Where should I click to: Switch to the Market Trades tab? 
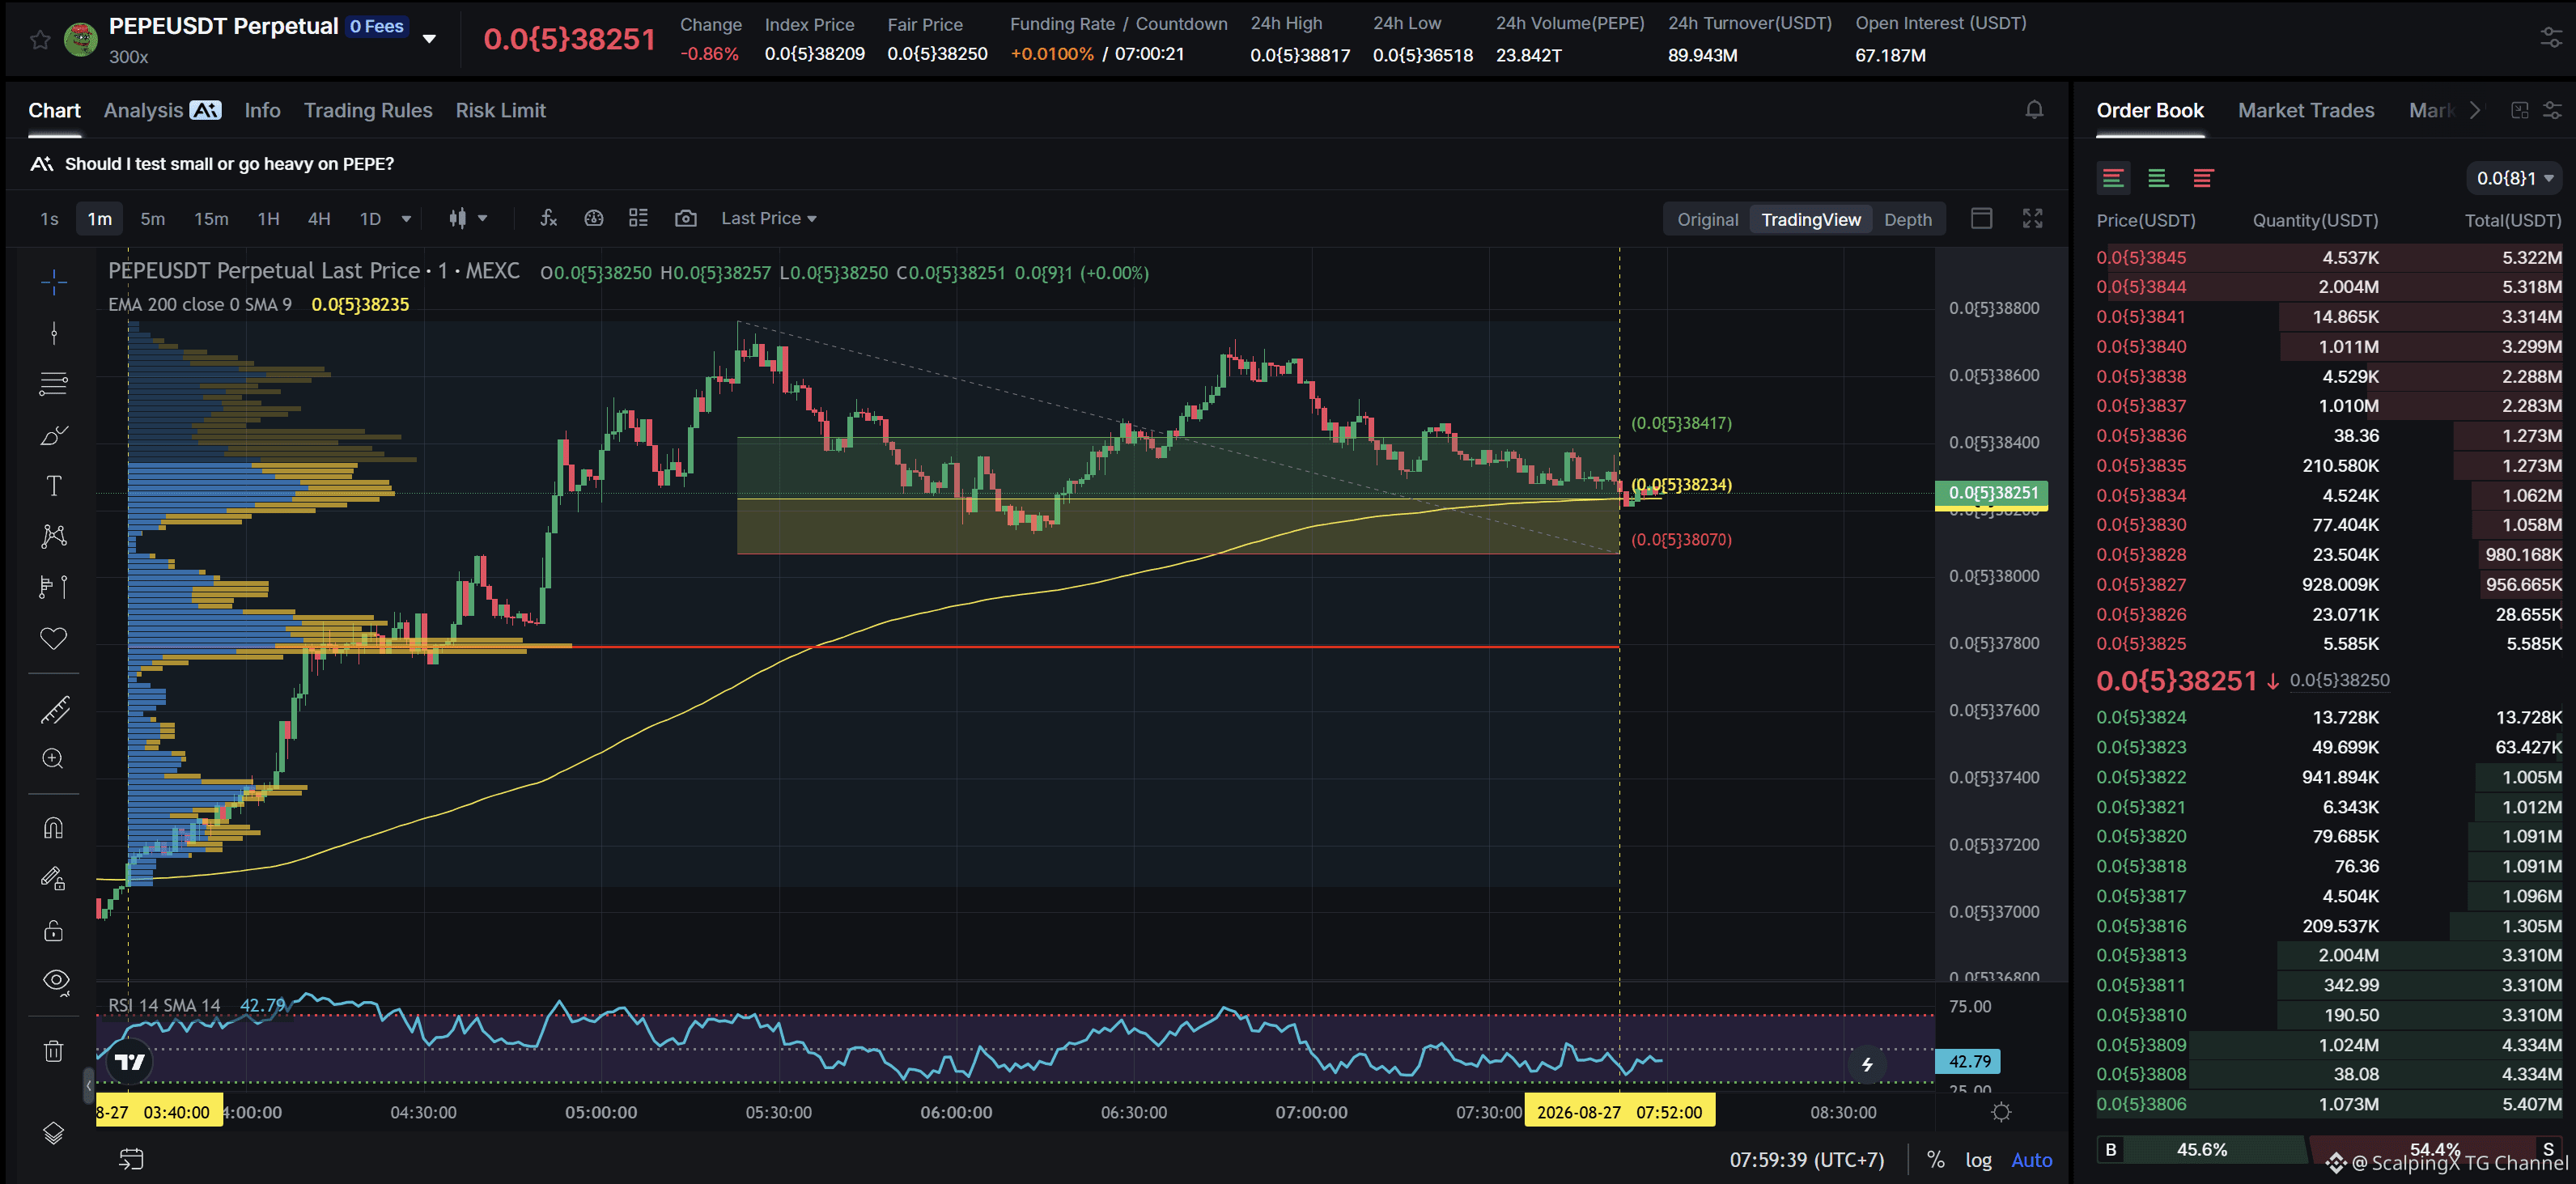coord(2305,111)
